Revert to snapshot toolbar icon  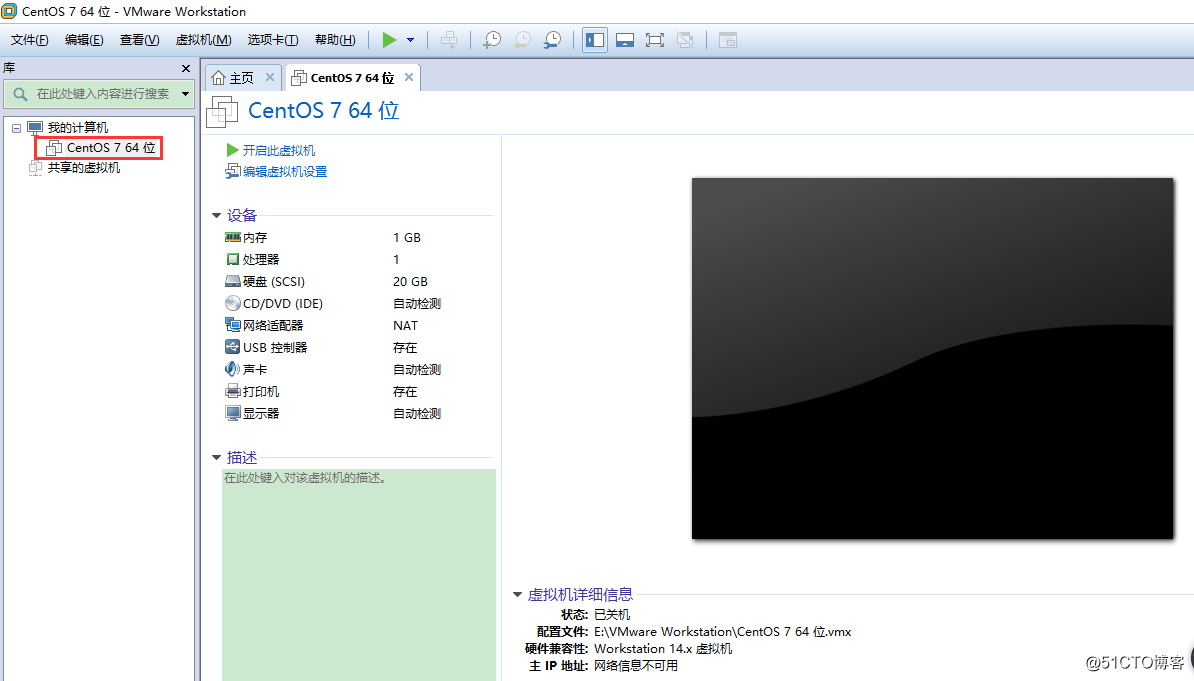coord(522,40)
